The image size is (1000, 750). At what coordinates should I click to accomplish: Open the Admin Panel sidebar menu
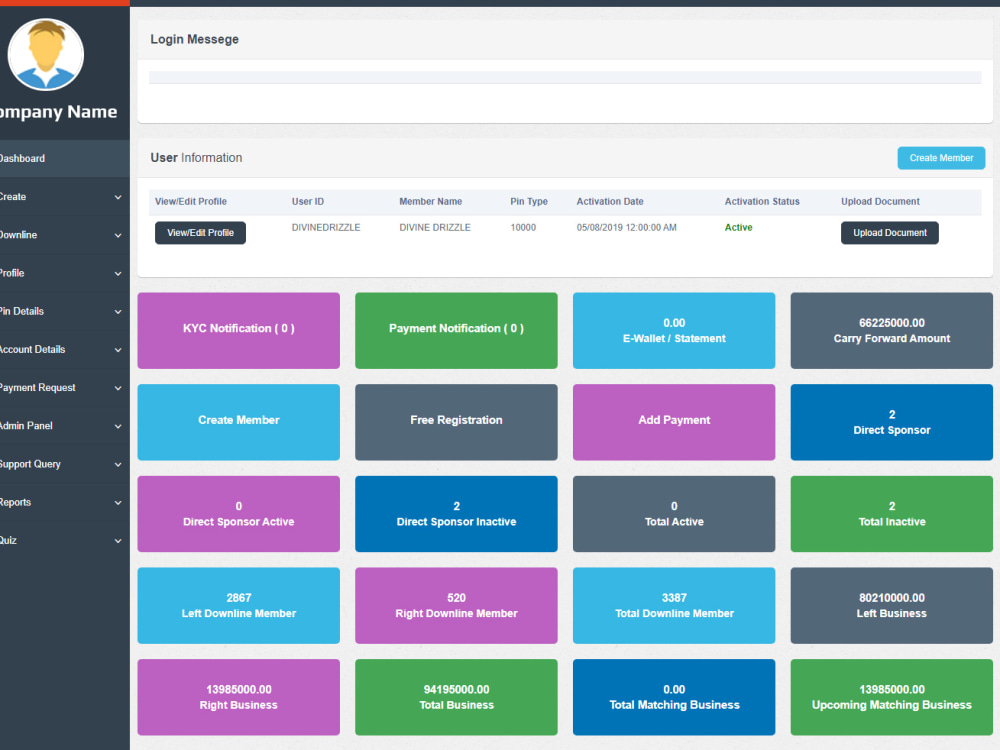(64, 426)
